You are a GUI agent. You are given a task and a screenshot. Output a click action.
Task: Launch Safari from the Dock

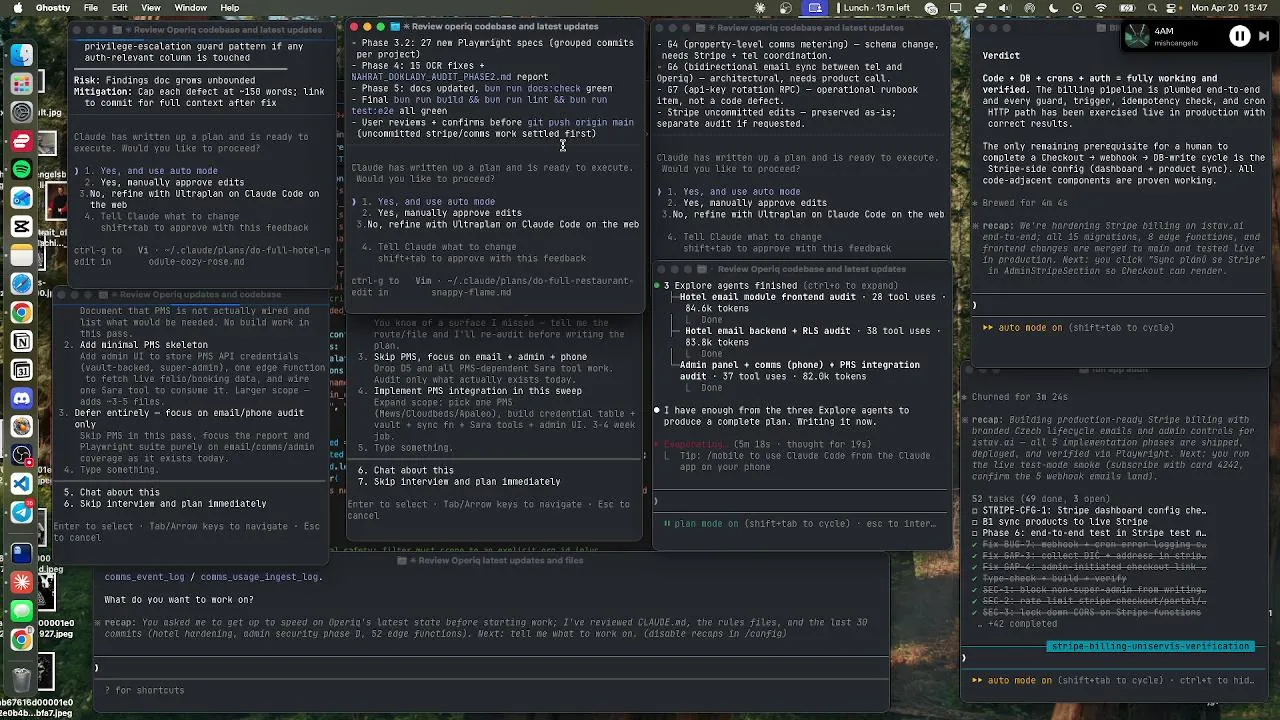[x=21, y=284]
